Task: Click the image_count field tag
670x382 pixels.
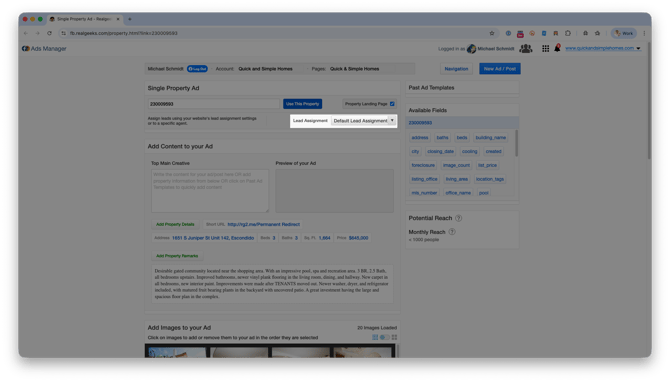Action: [456, 165]
